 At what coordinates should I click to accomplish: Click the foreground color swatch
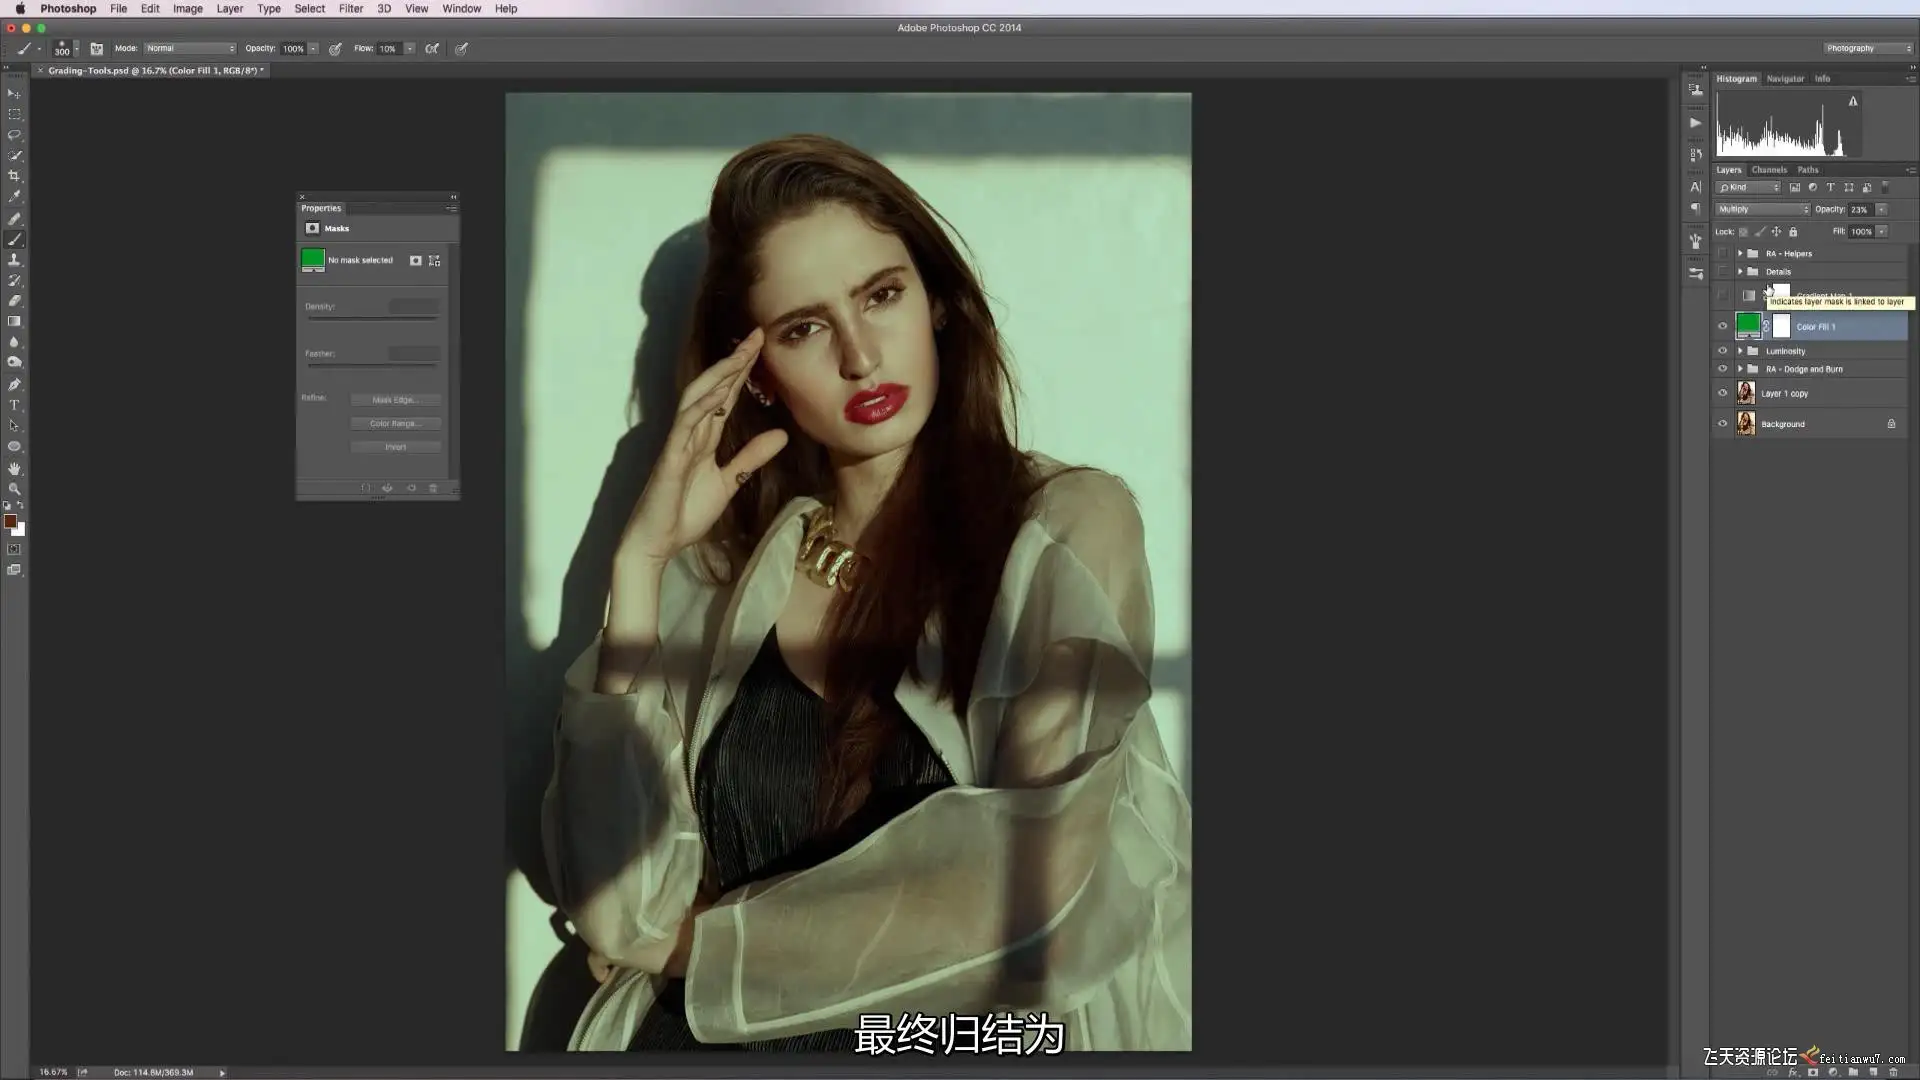[10, 521]
